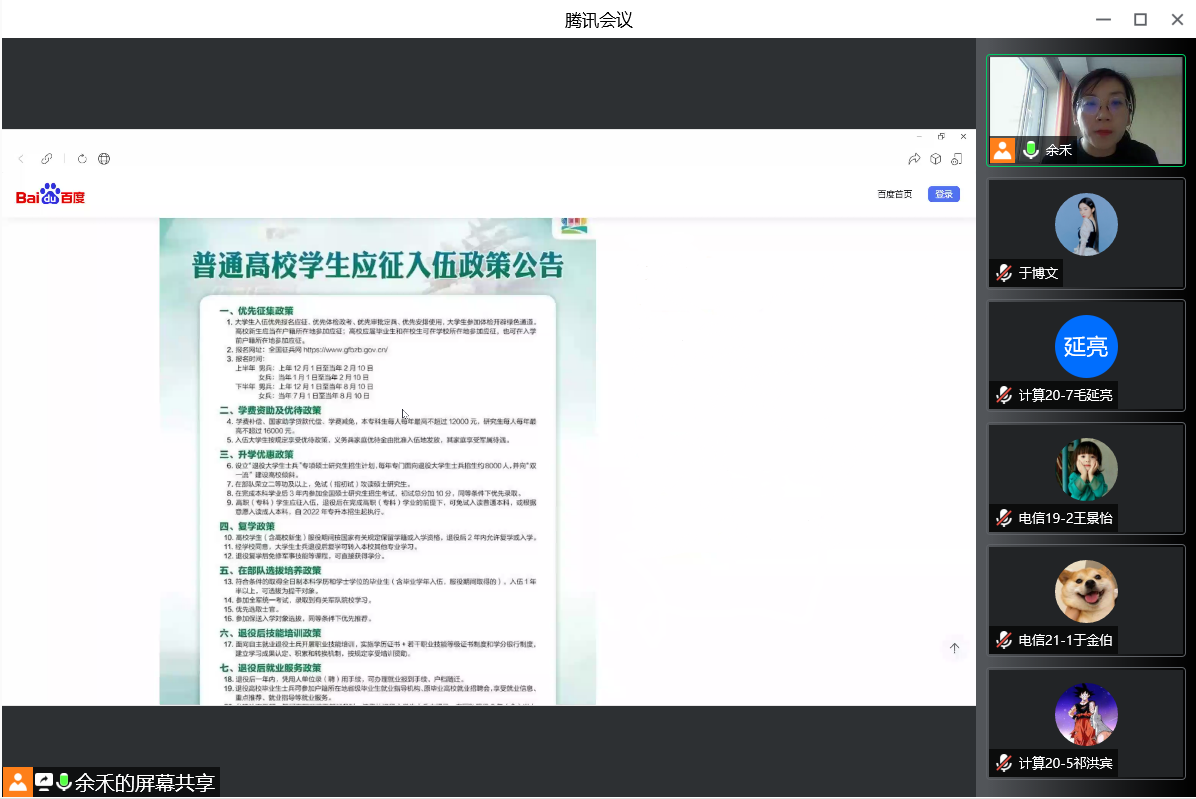Viewport: 1196px width, 799px height.
Task: Click the share arrow icon in browser
Action: [x=914, y=159]
